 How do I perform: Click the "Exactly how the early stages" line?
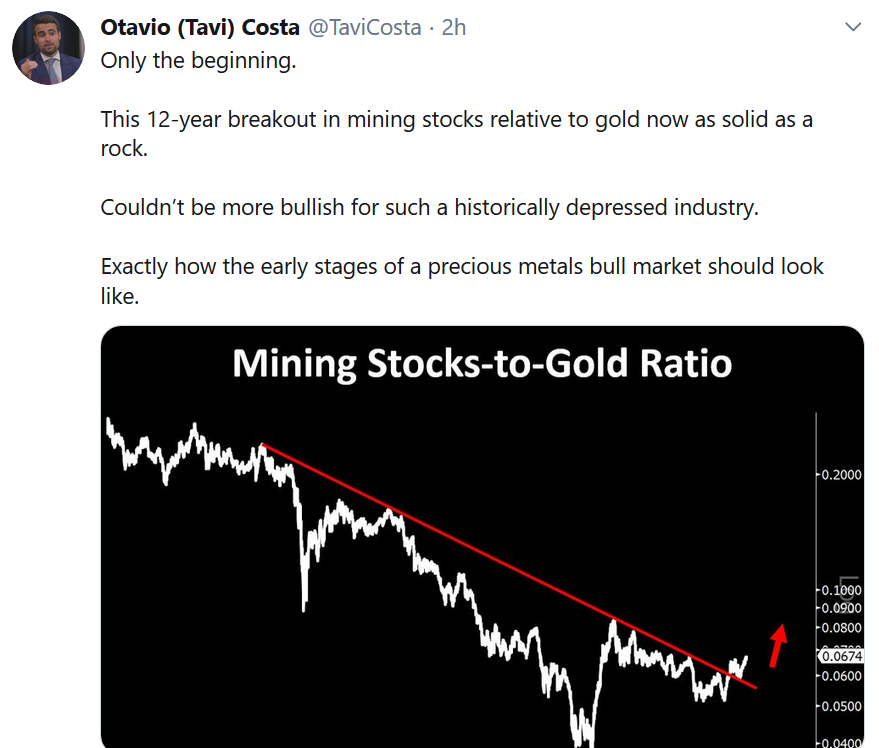click(x=462, y=267)
